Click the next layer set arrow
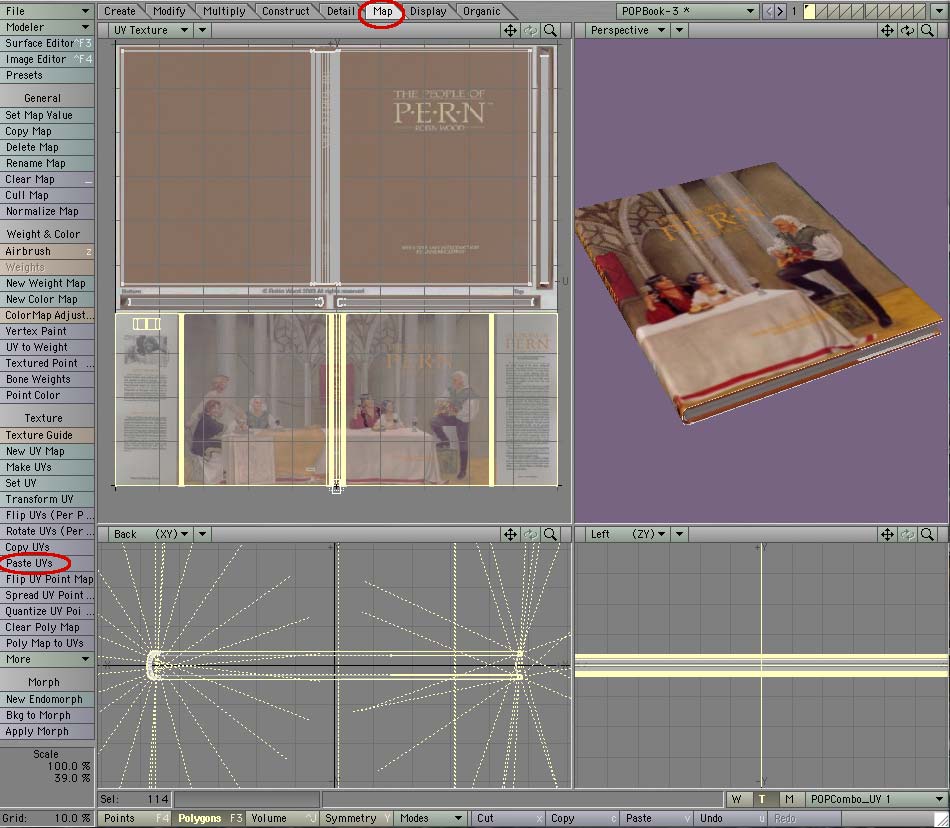 780,11
